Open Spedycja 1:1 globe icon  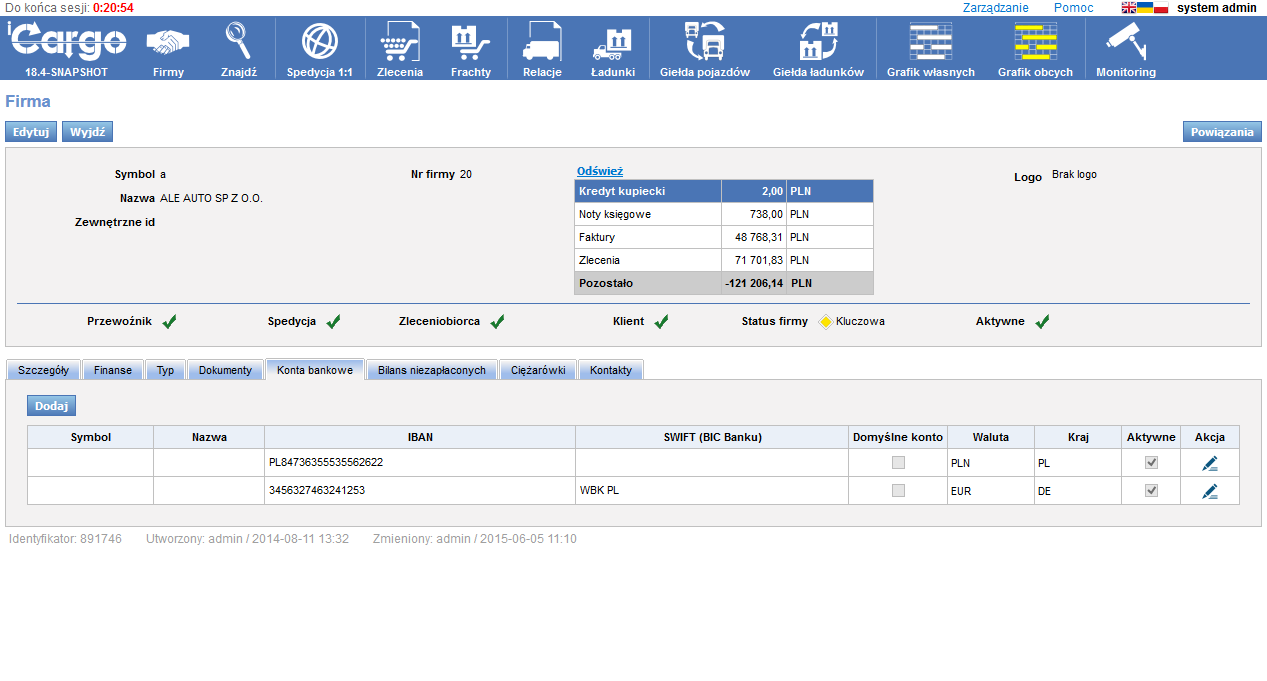tap(320, 42)
